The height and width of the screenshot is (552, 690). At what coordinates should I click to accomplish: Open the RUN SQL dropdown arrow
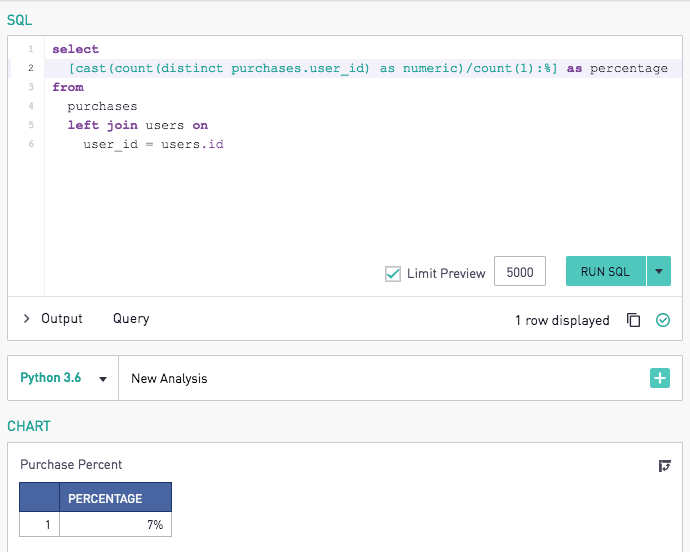659,271
